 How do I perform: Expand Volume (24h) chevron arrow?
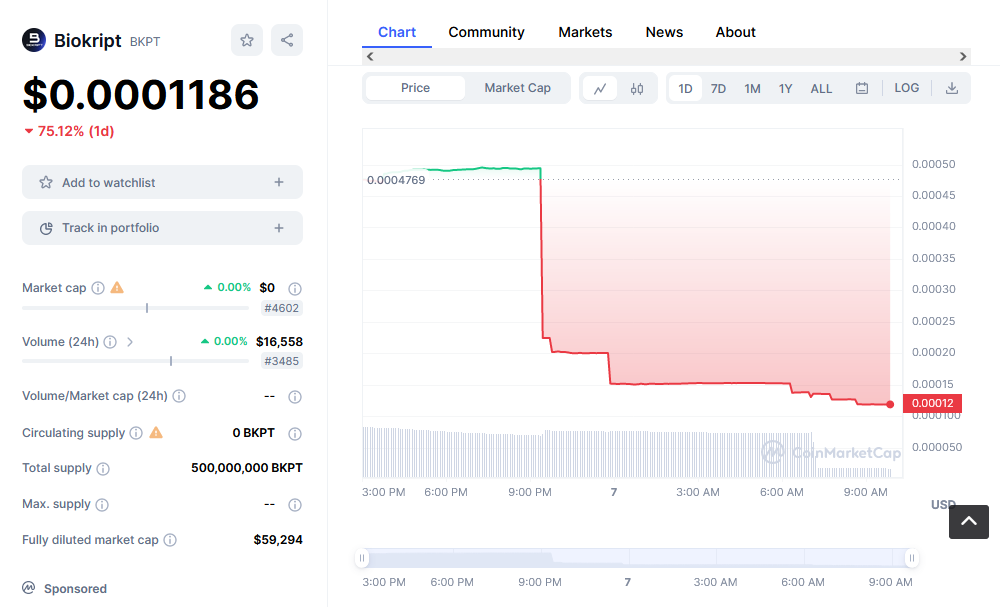pos(130,342)
